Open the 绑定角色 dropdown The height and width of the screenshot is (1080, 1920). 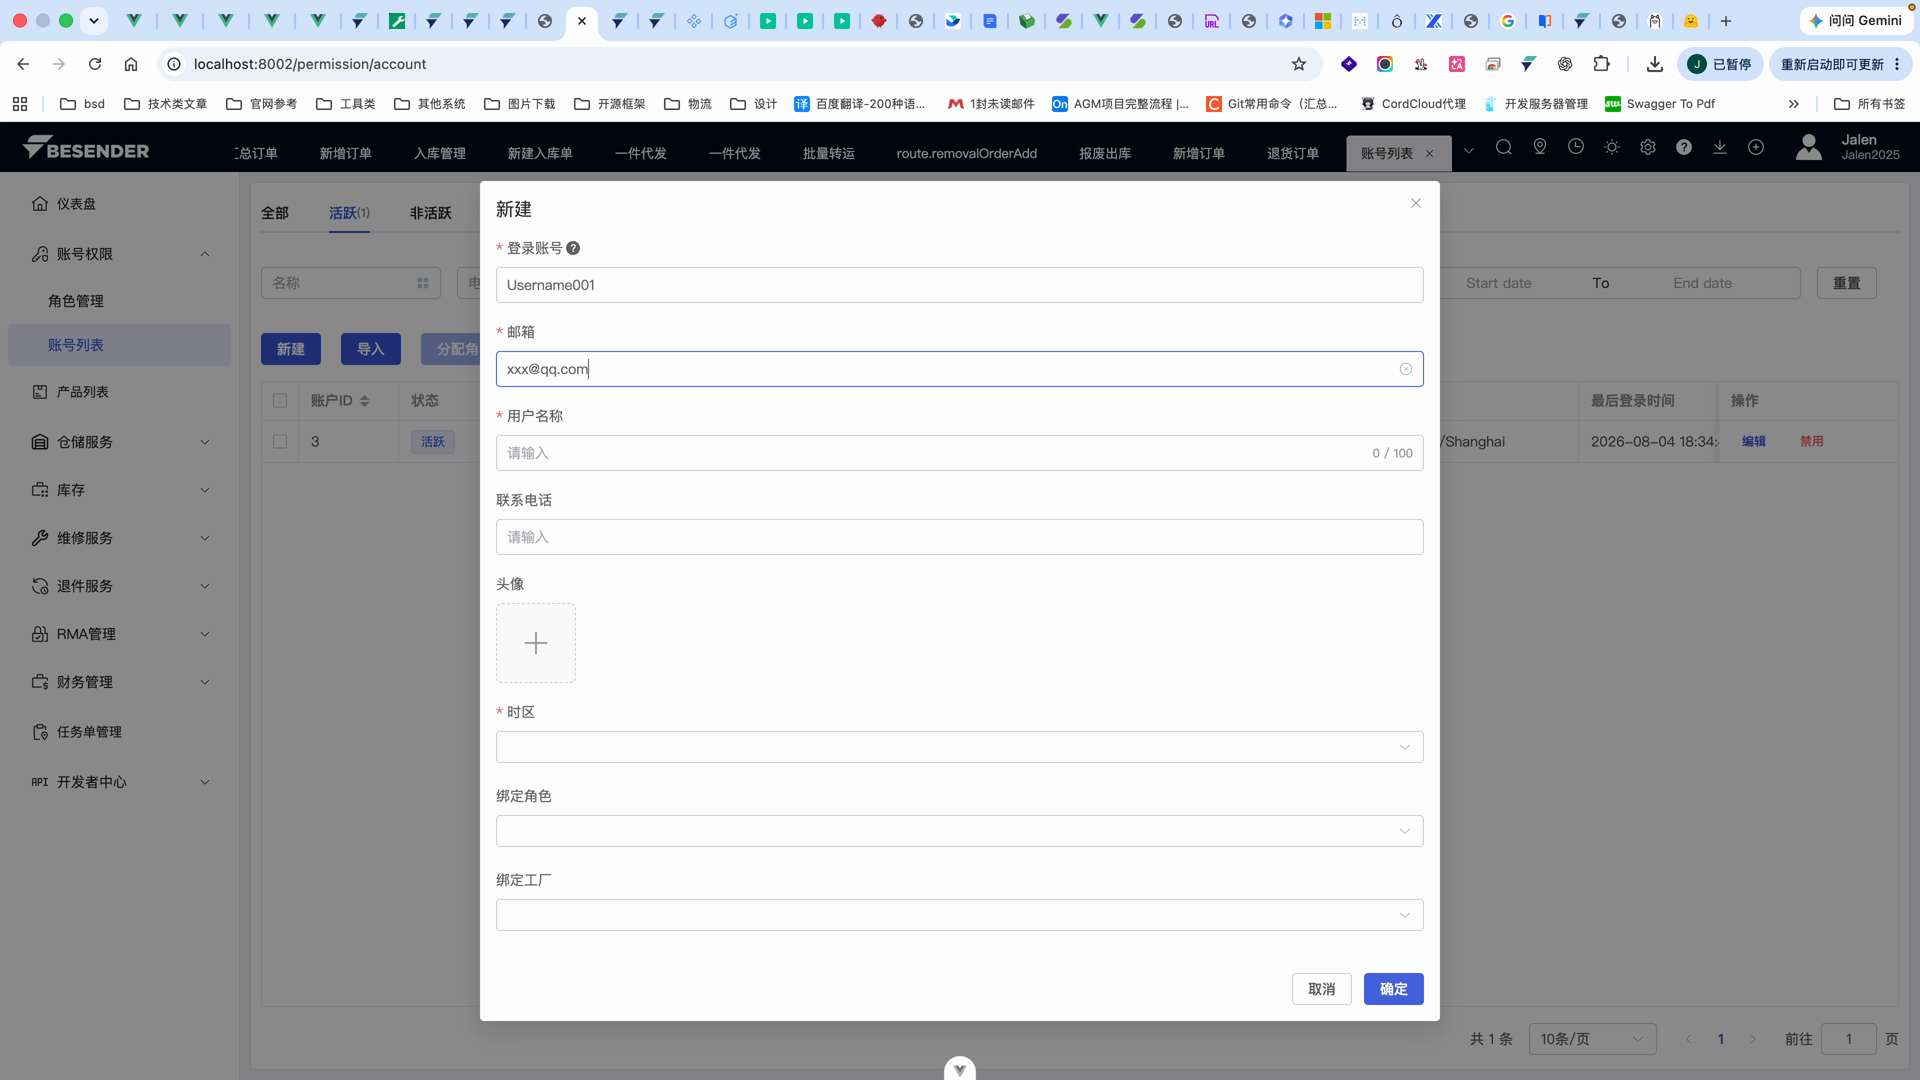coord(959,831)
